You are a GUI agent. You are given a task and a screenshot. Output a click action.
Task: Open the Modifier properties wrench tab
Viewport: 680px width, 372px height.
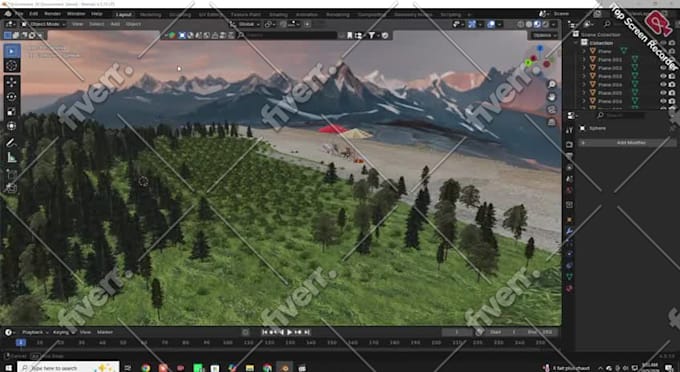click(x=569, y=231)
